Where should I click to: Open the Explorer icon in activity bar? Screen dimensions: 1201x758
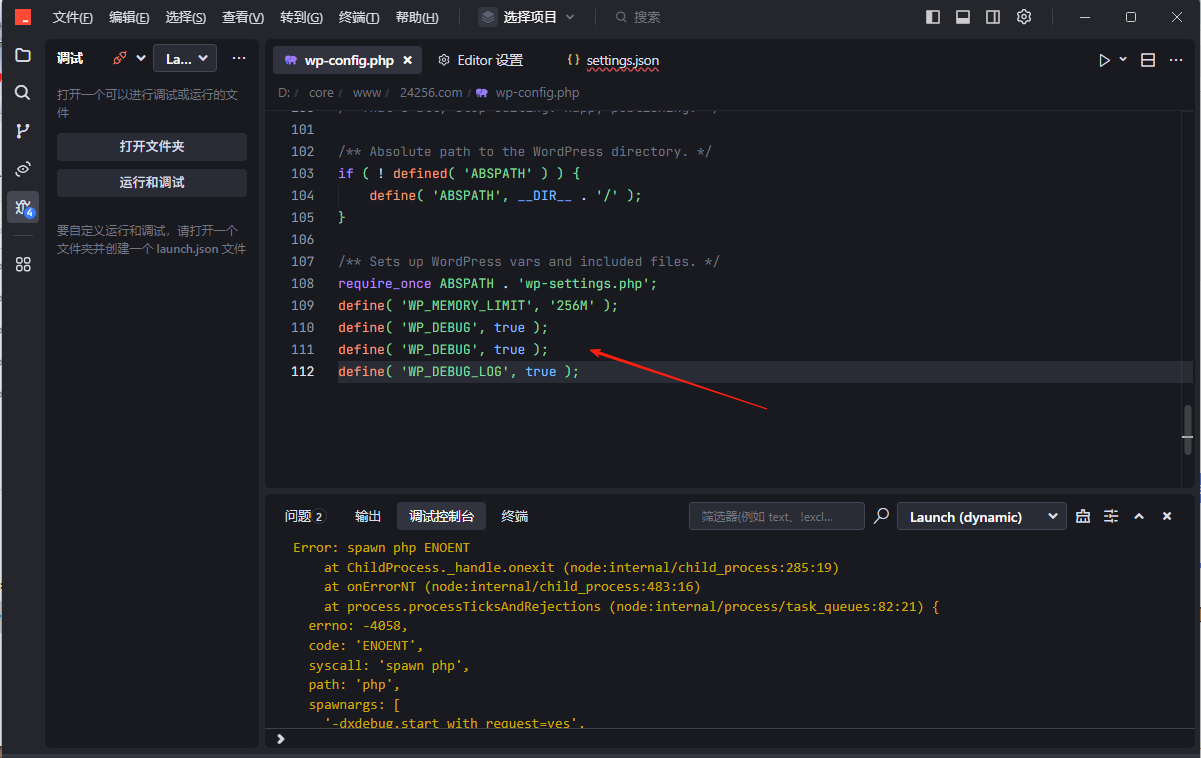(23, 55)
